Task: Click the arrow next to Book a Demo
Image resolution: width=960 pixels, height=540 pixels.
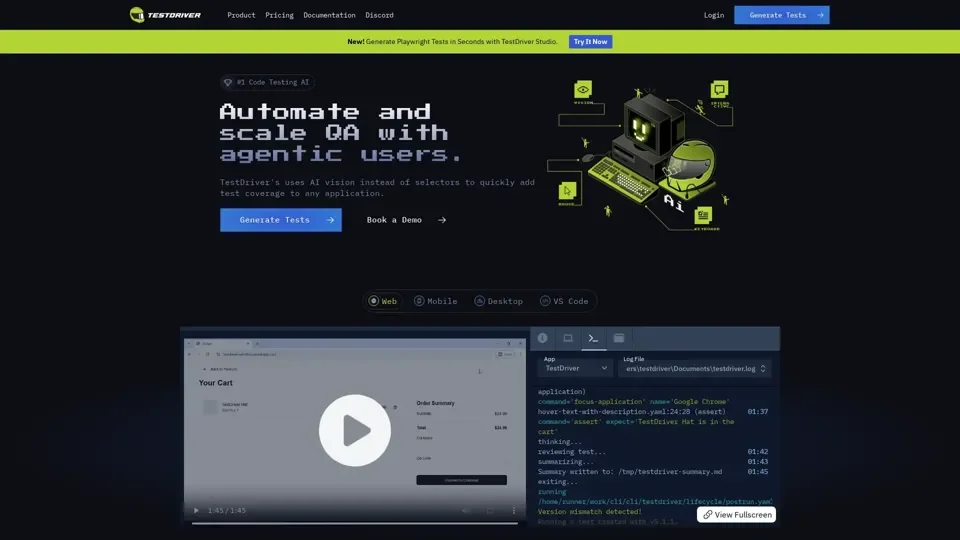Action: click(x=442, y=220)
